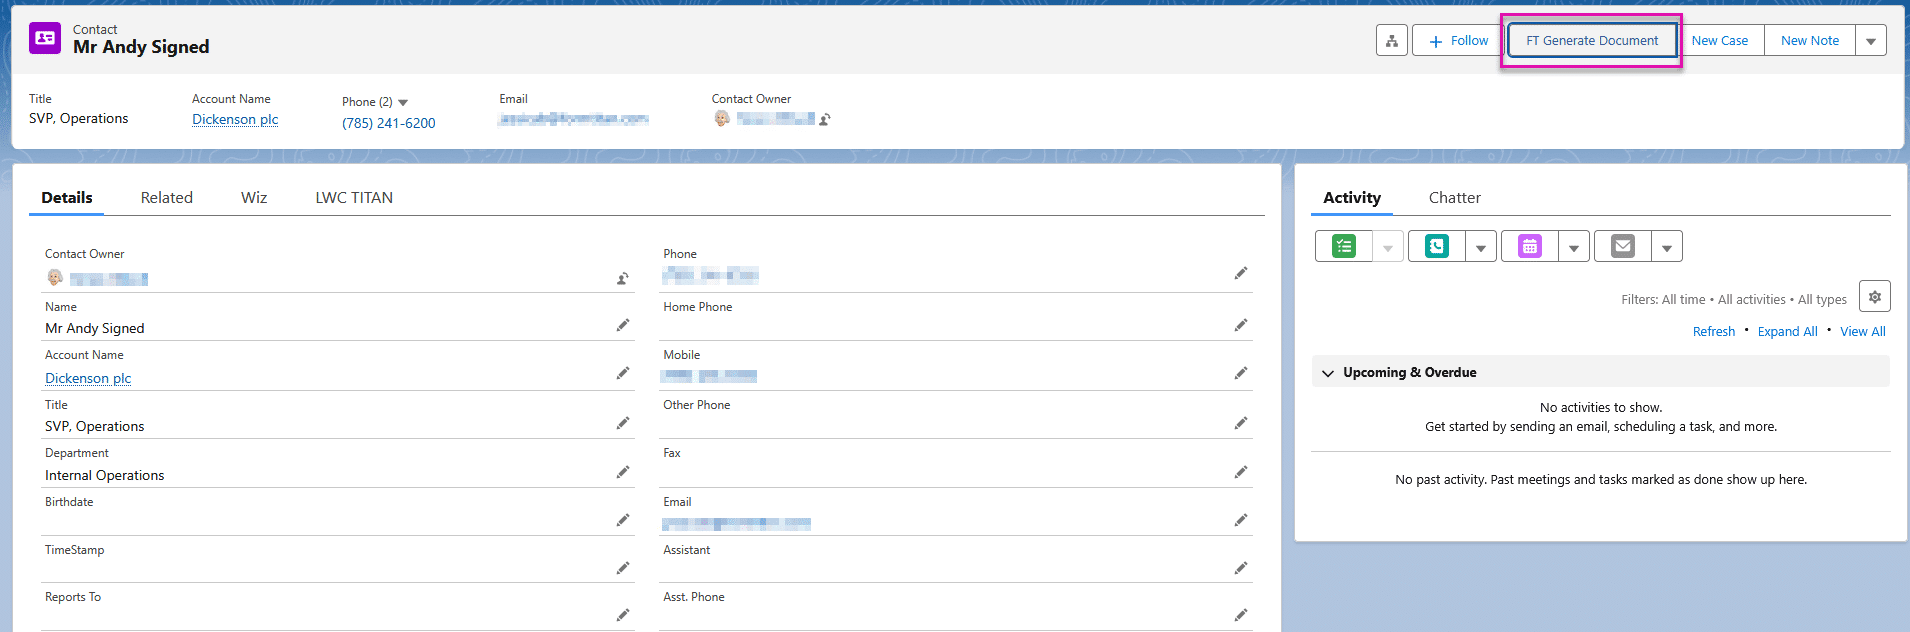Expand the Phone (2) dropdown arrow
The image size is (1910, 632).
point(403,102)
